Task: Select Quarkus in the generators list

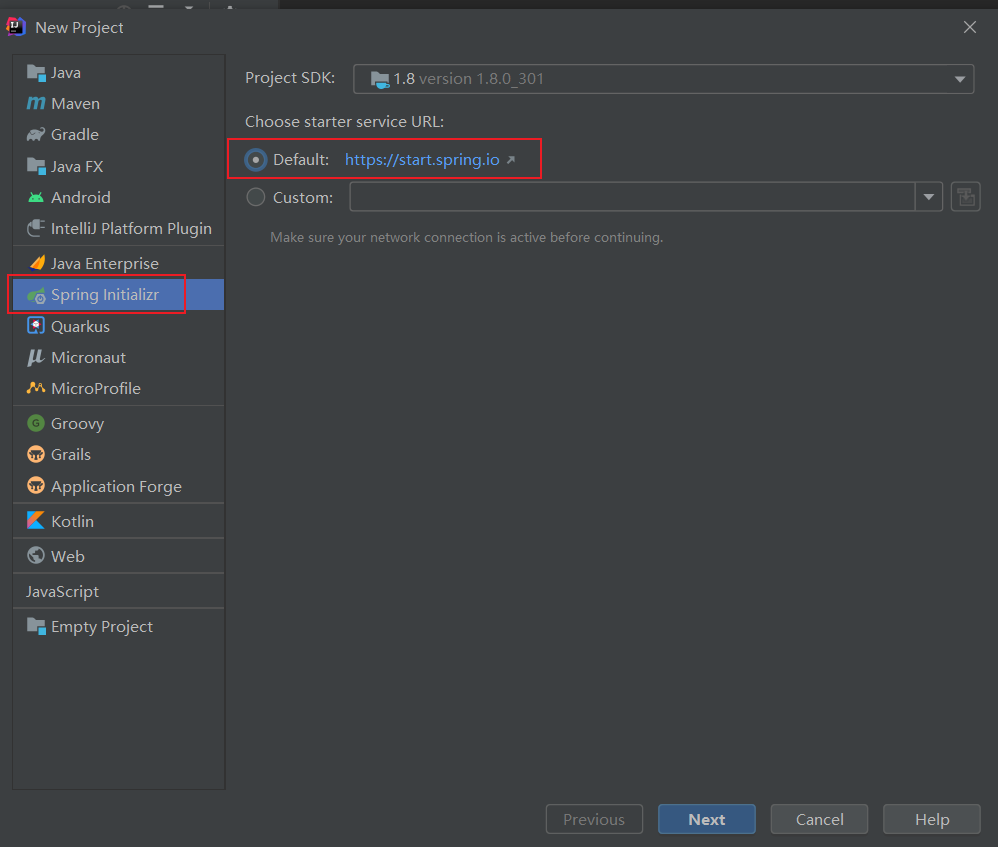Action: click(x=118, y=326)
